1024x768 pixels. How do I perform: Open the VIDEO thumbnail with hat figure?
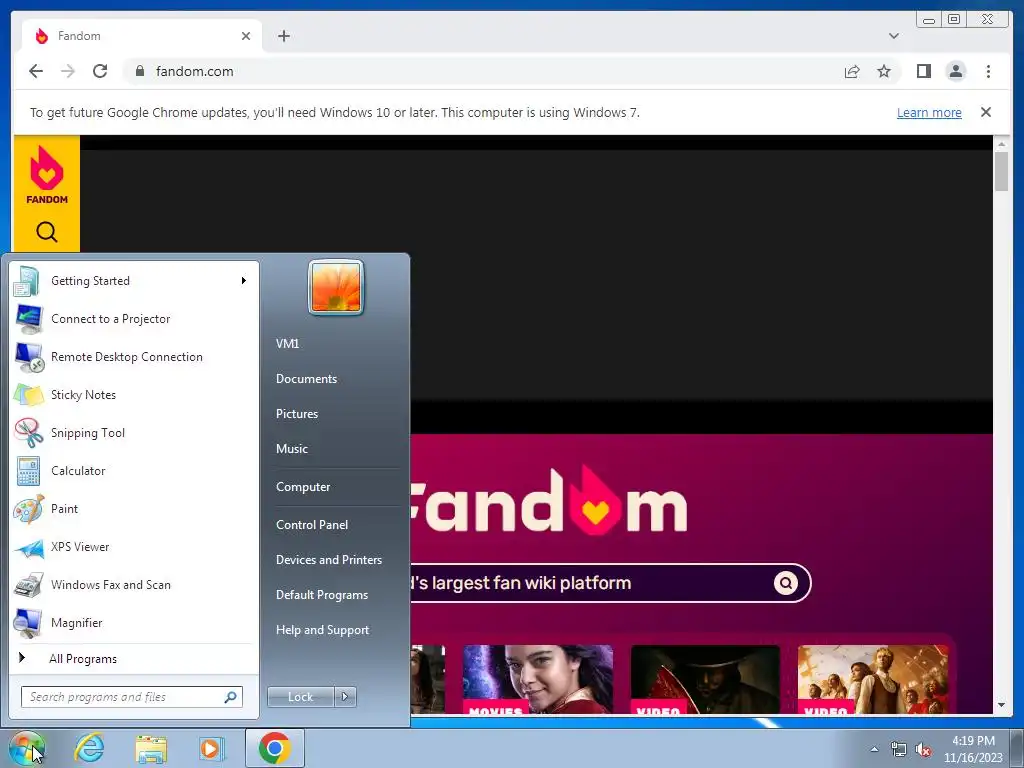pyautogui.click(x=705, y=679)
